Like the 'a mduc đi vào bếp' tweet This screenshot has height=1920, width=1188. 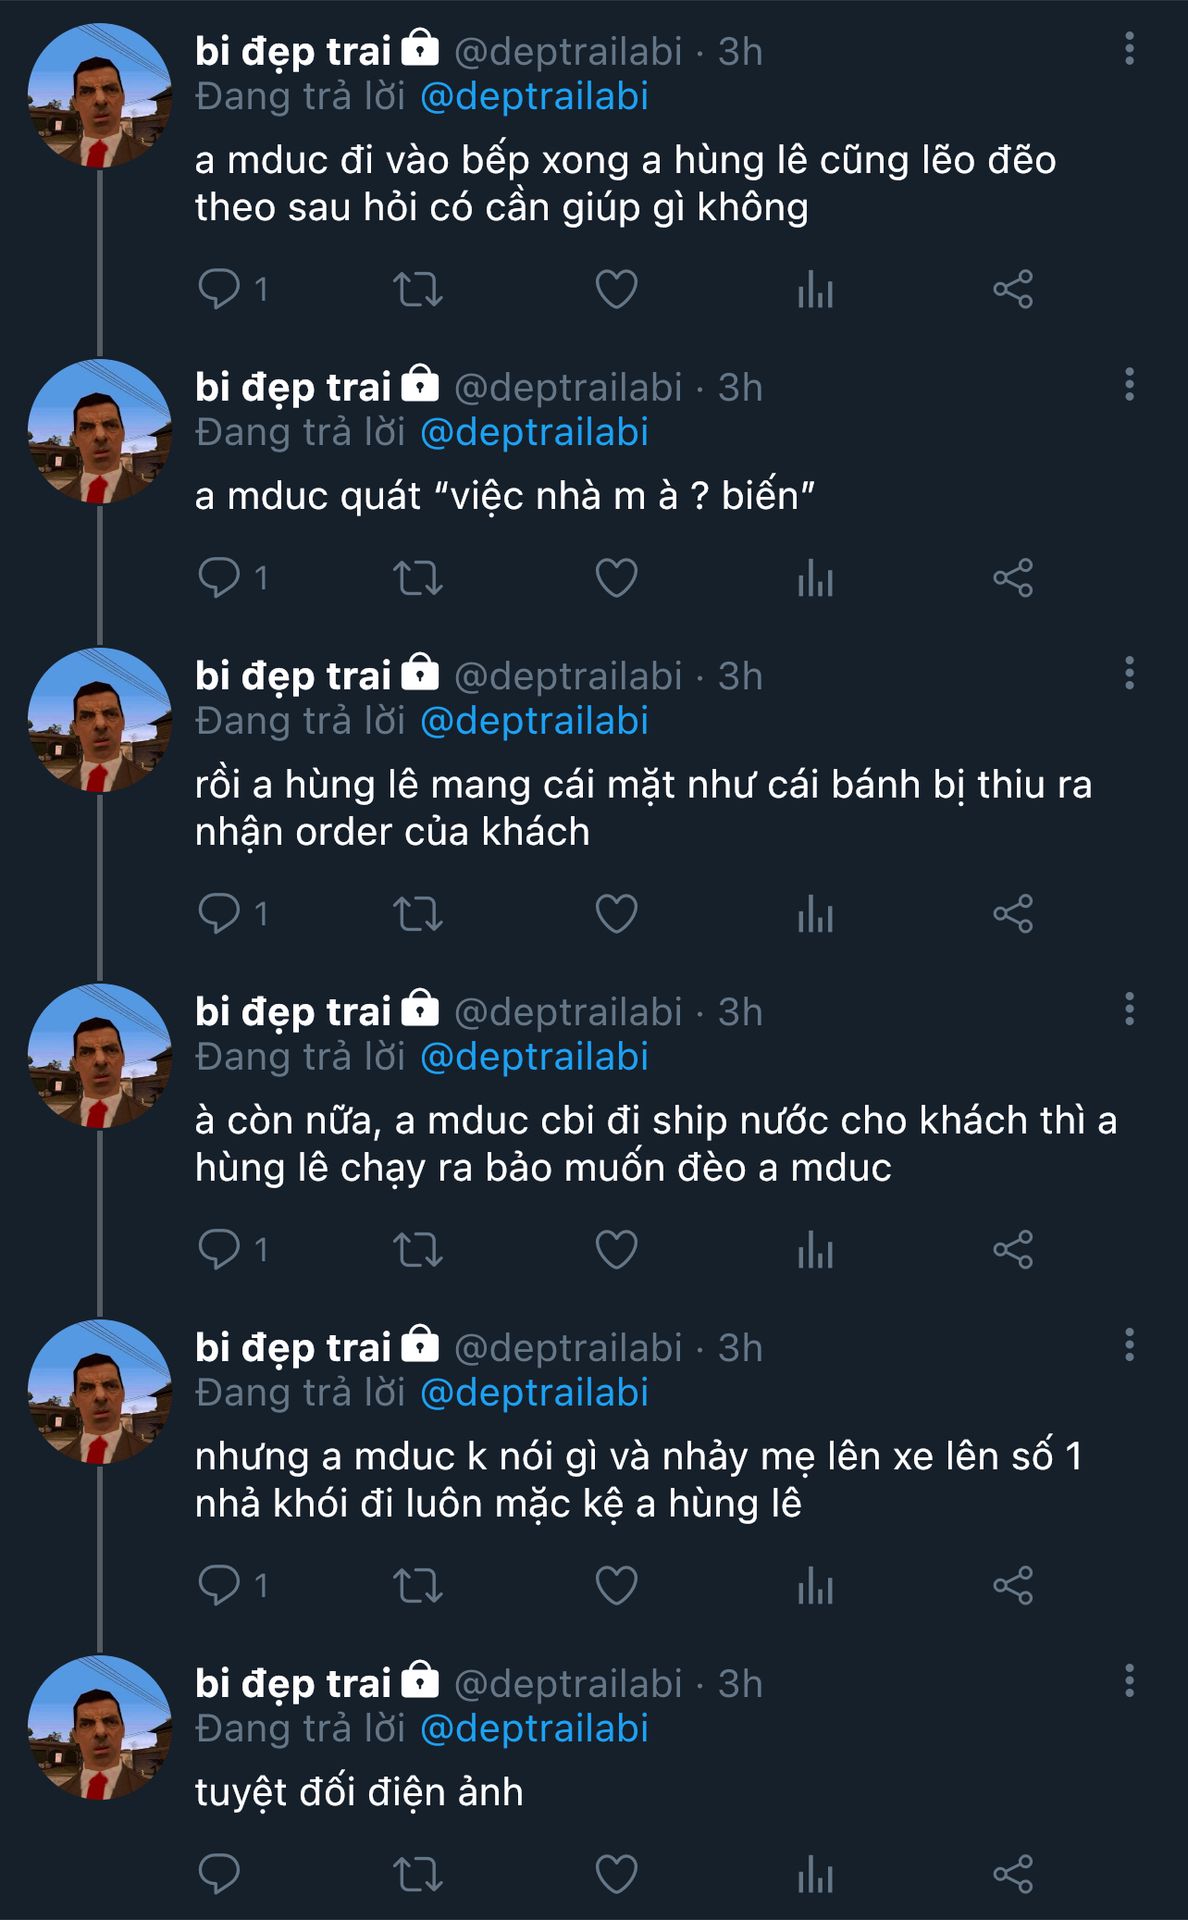point(616,289)
